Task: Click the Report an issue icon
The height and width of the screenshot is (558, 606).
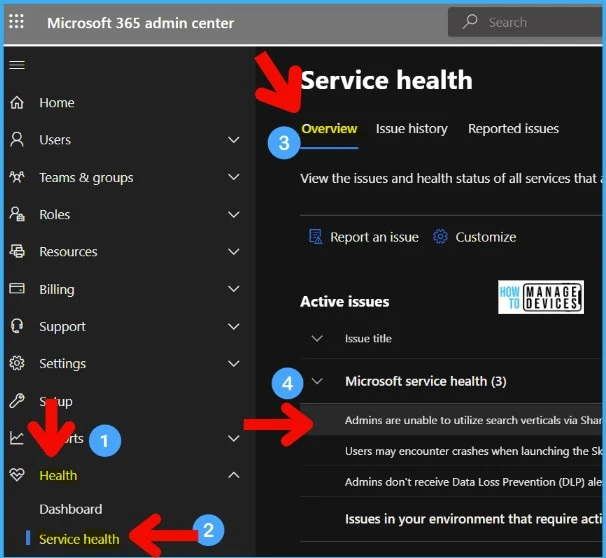Action: click(315, 236)
